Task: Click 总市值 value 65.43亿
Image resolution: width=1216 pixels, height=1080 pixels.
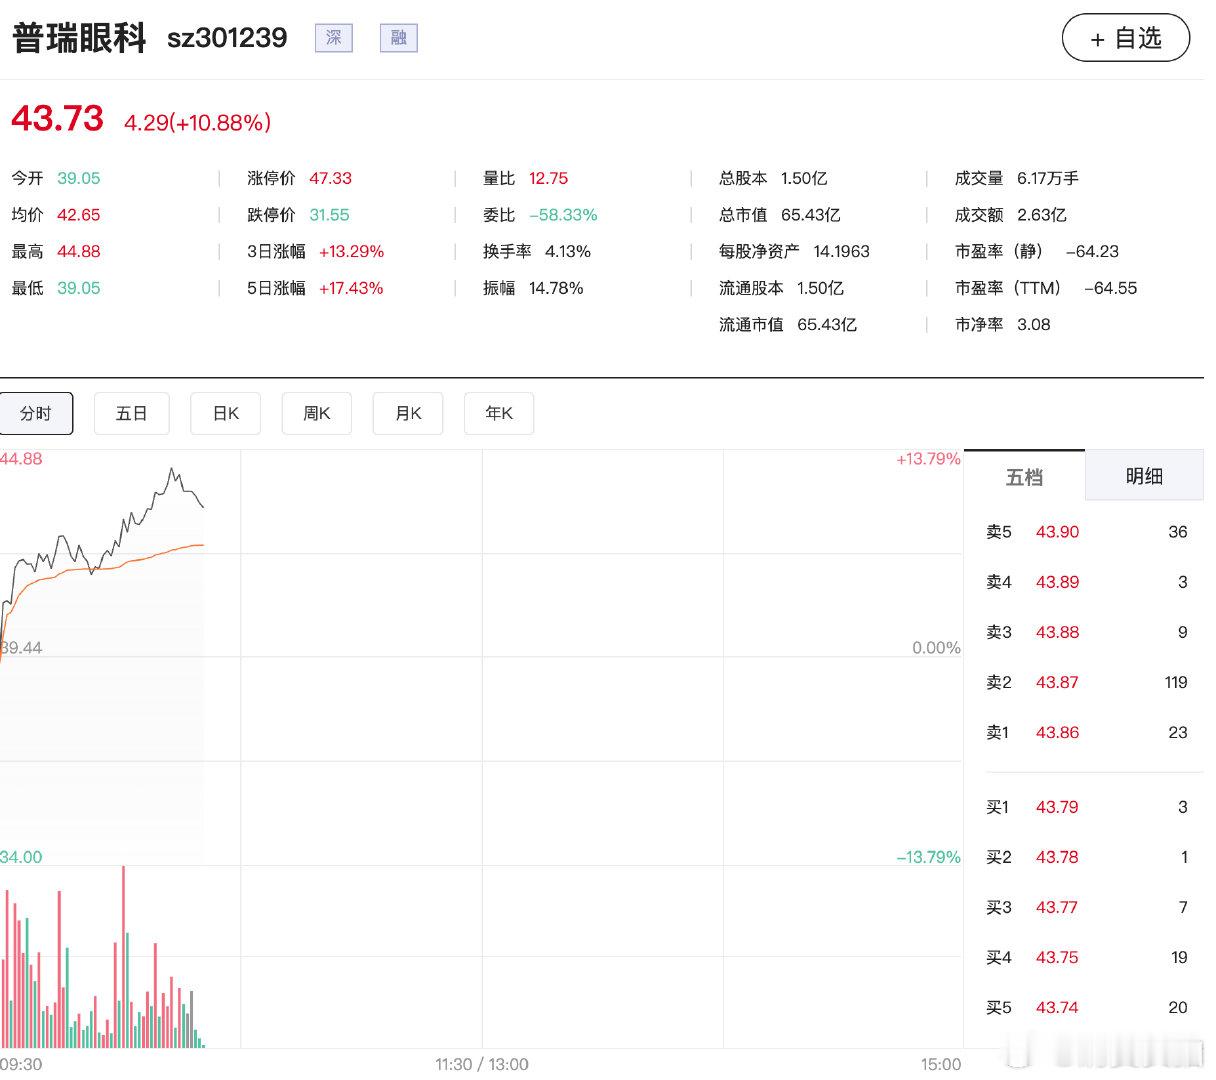Action: 810,215
